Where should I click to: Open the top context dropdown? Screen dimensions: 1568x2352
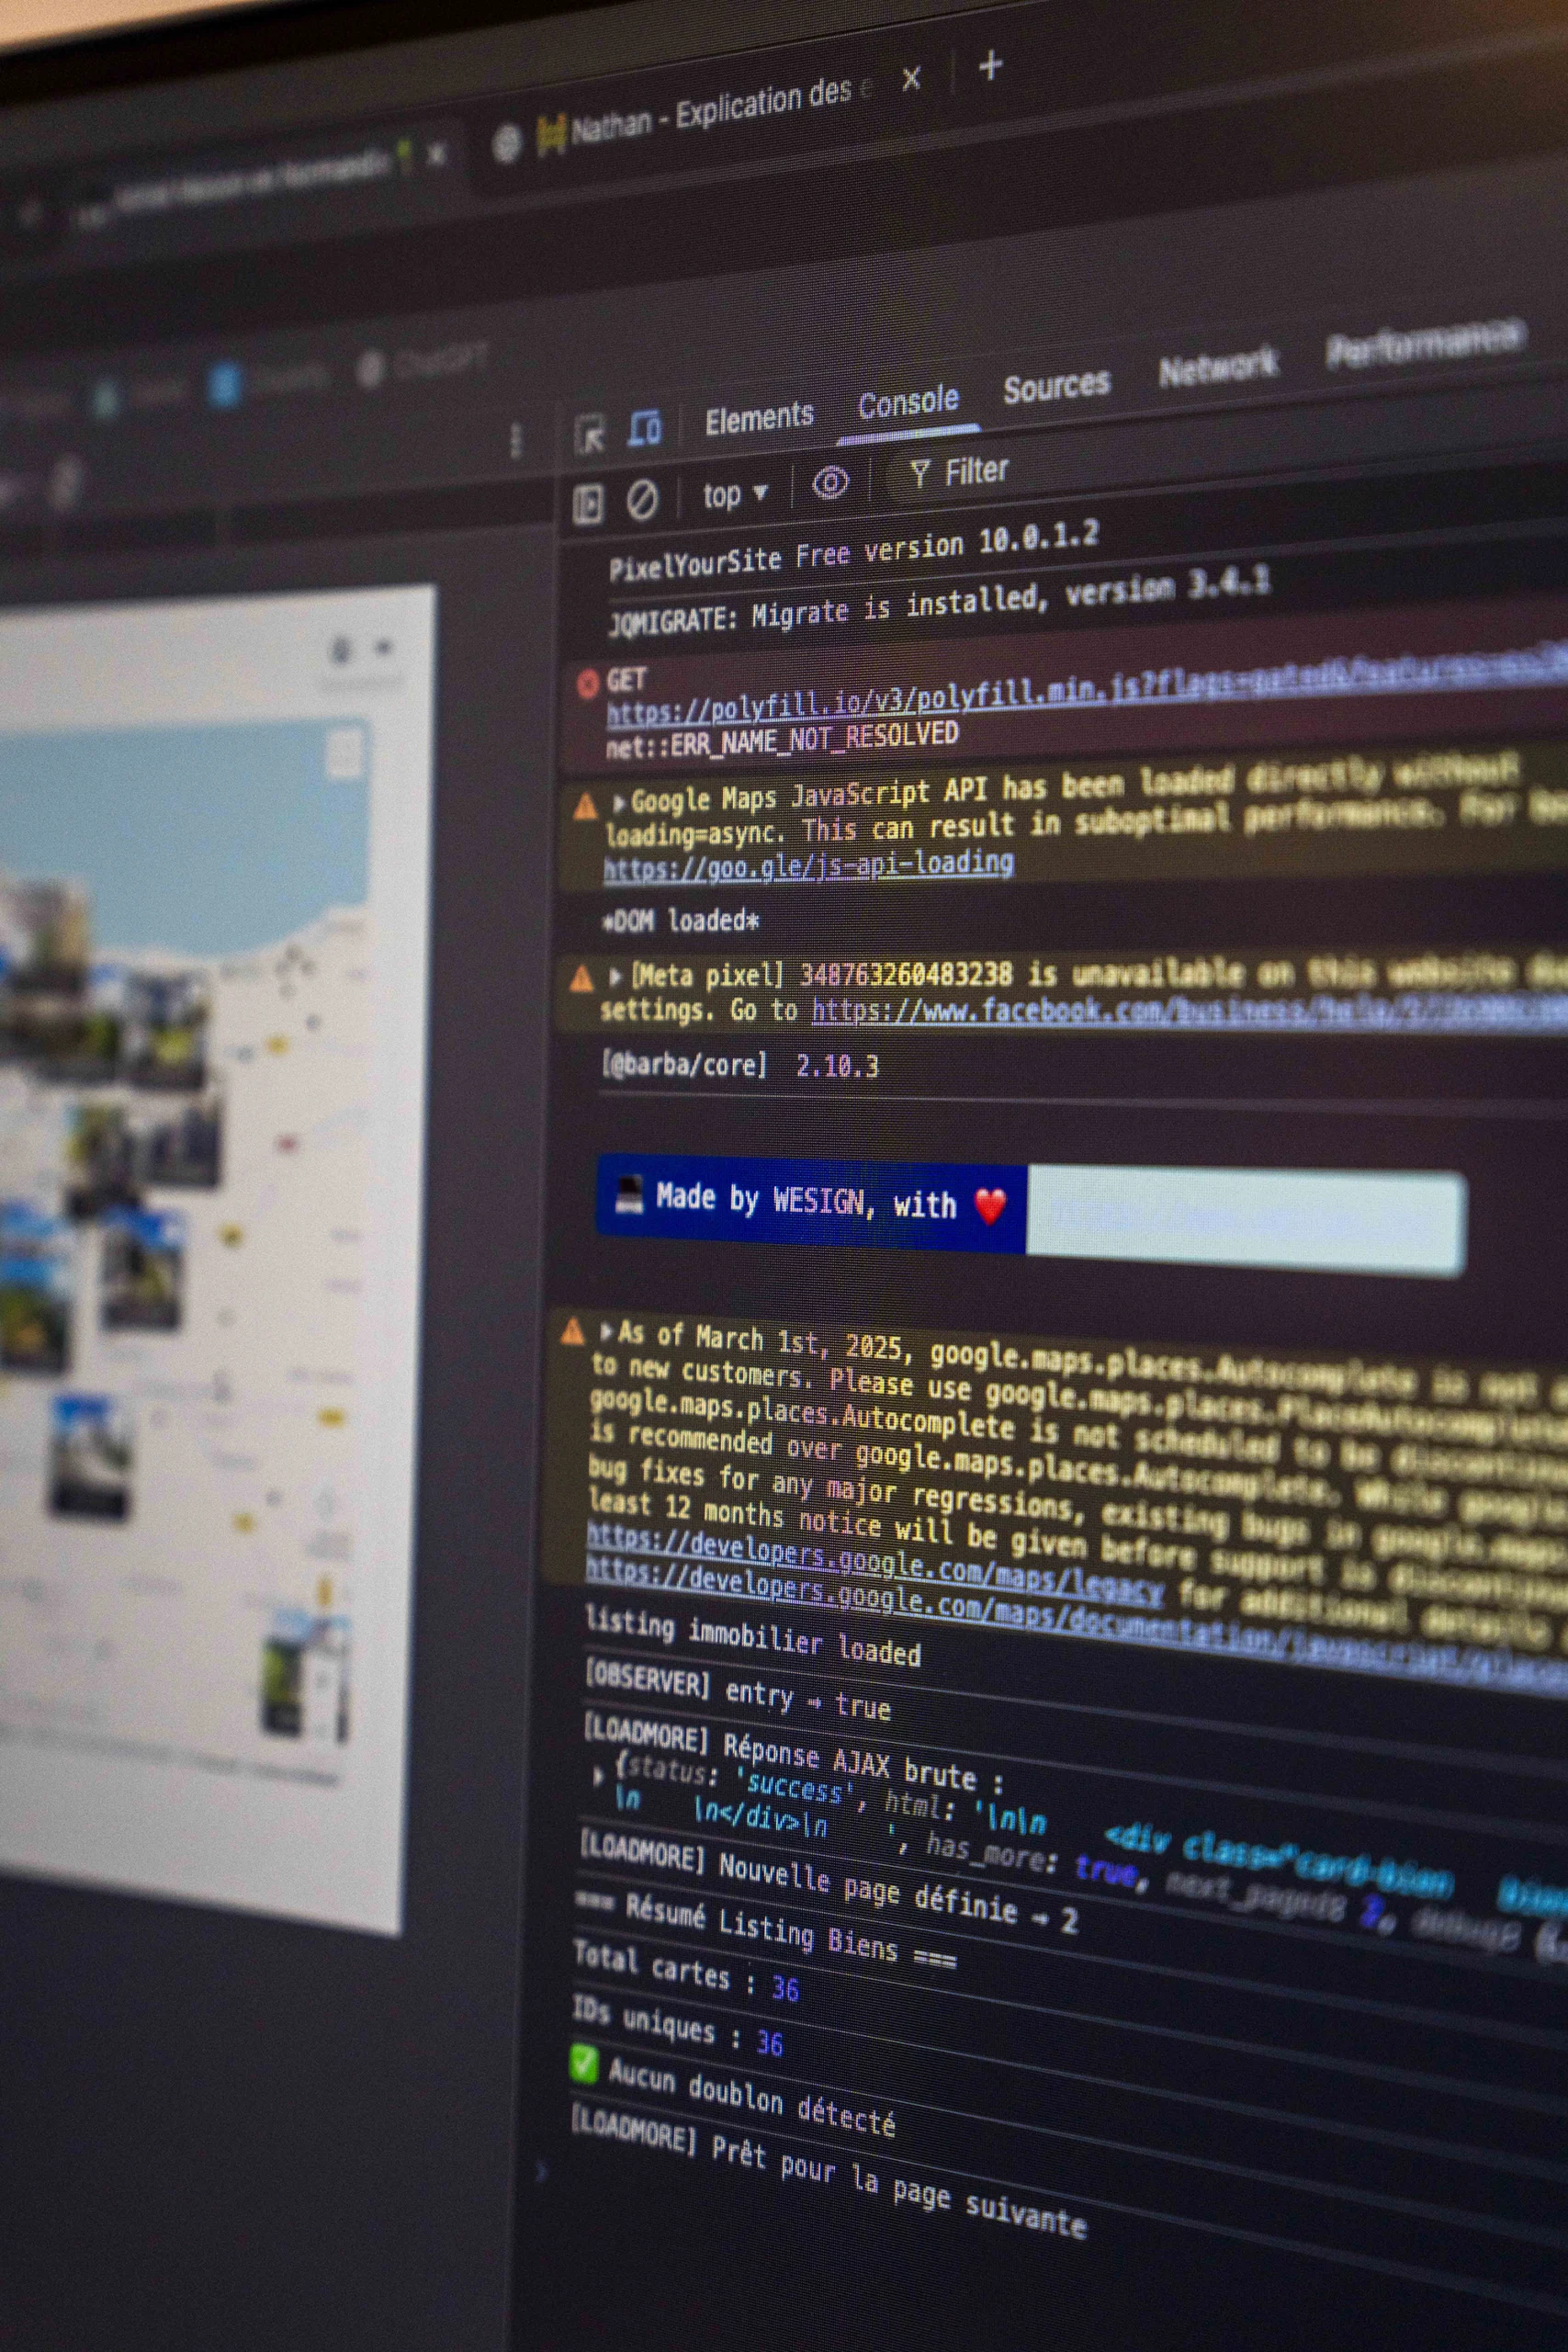point(735,493)
